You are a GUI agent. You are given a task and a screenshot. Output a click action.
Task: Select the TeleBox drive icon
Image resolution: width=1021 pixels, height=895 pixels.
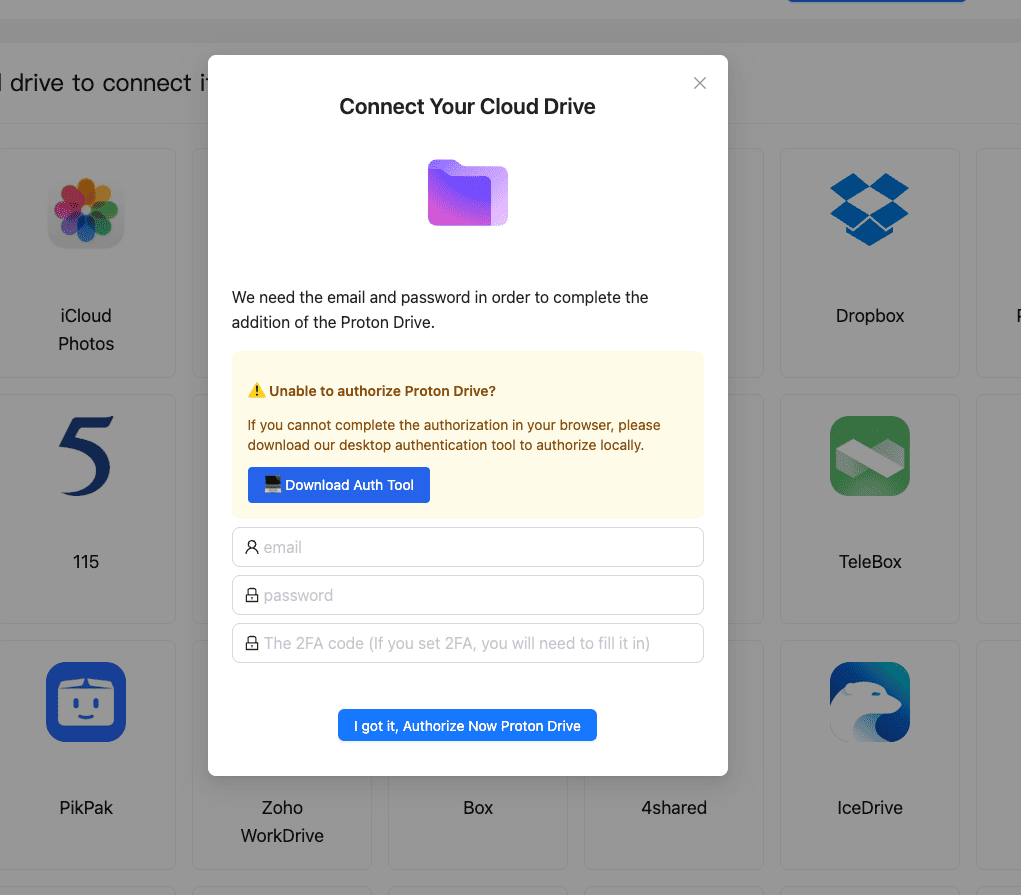(869, 456)
